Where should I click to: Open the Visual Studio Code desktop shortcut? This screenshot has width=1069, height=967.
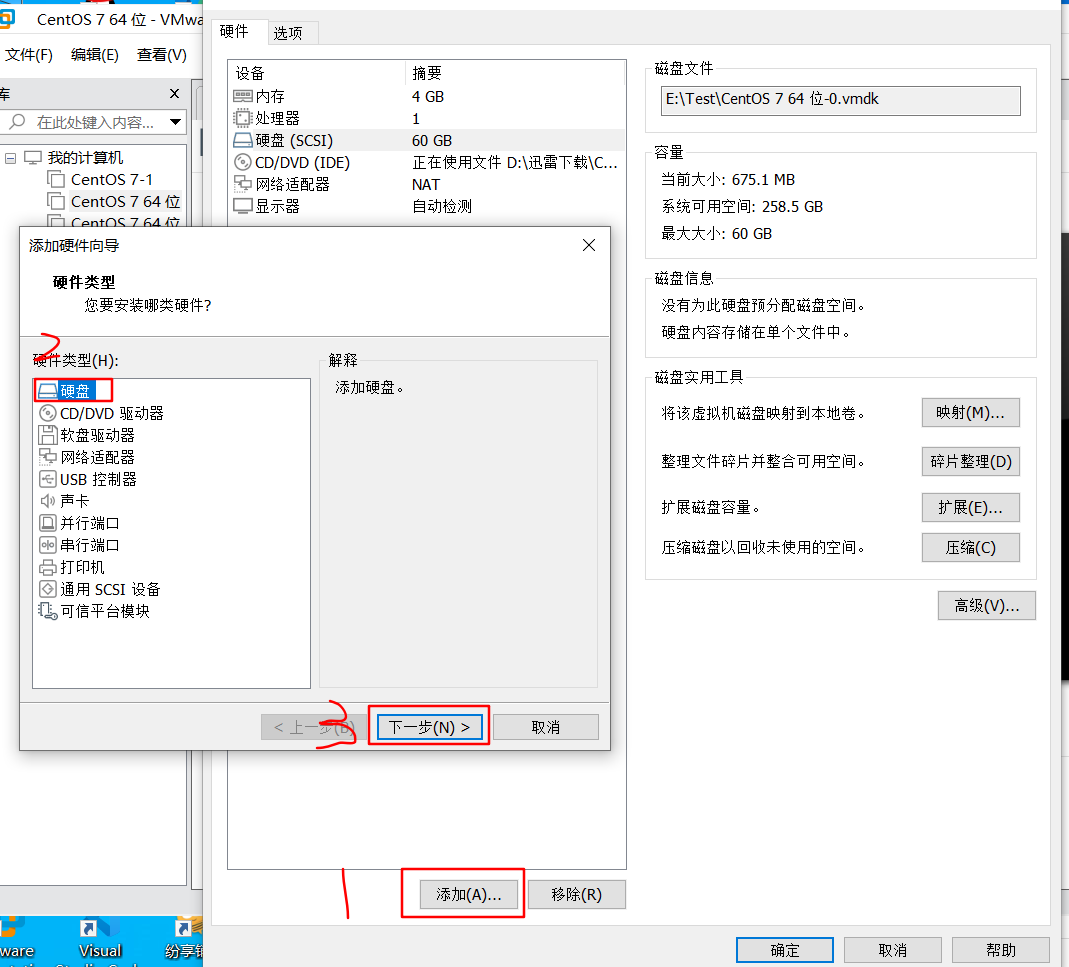[100, 941]
